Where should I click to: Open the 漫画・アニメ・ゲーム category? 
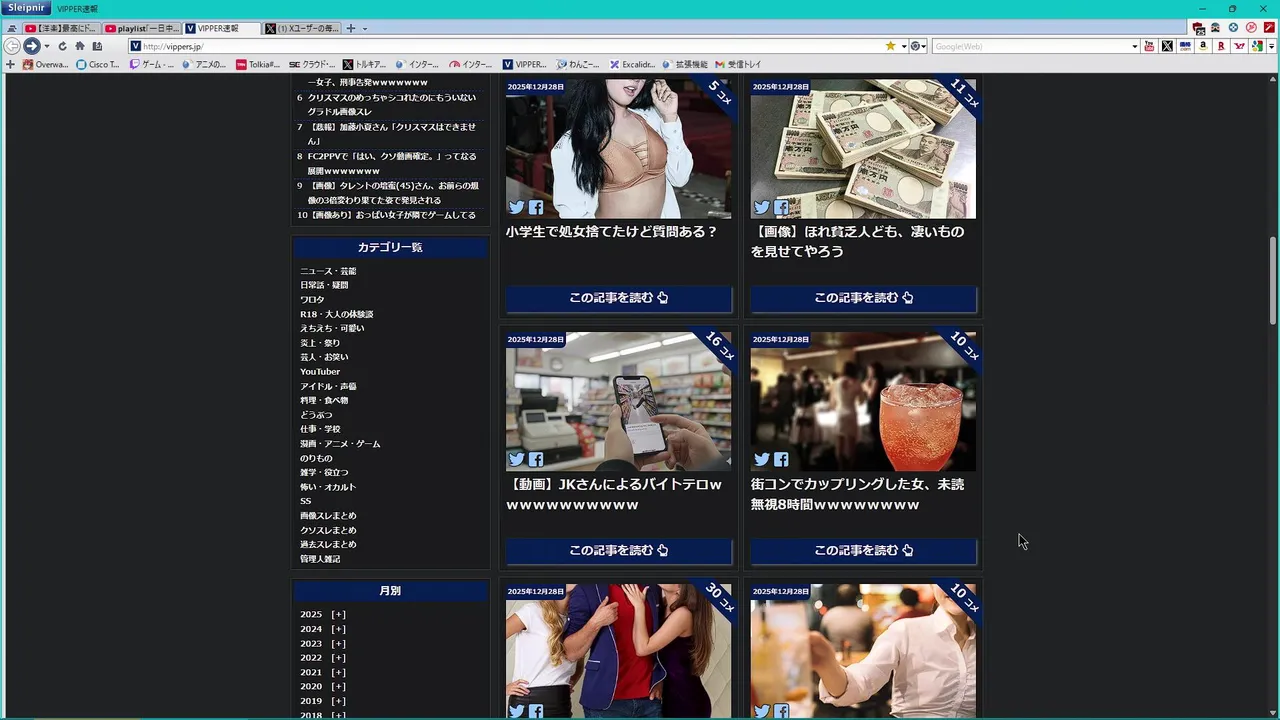point(340,444)
